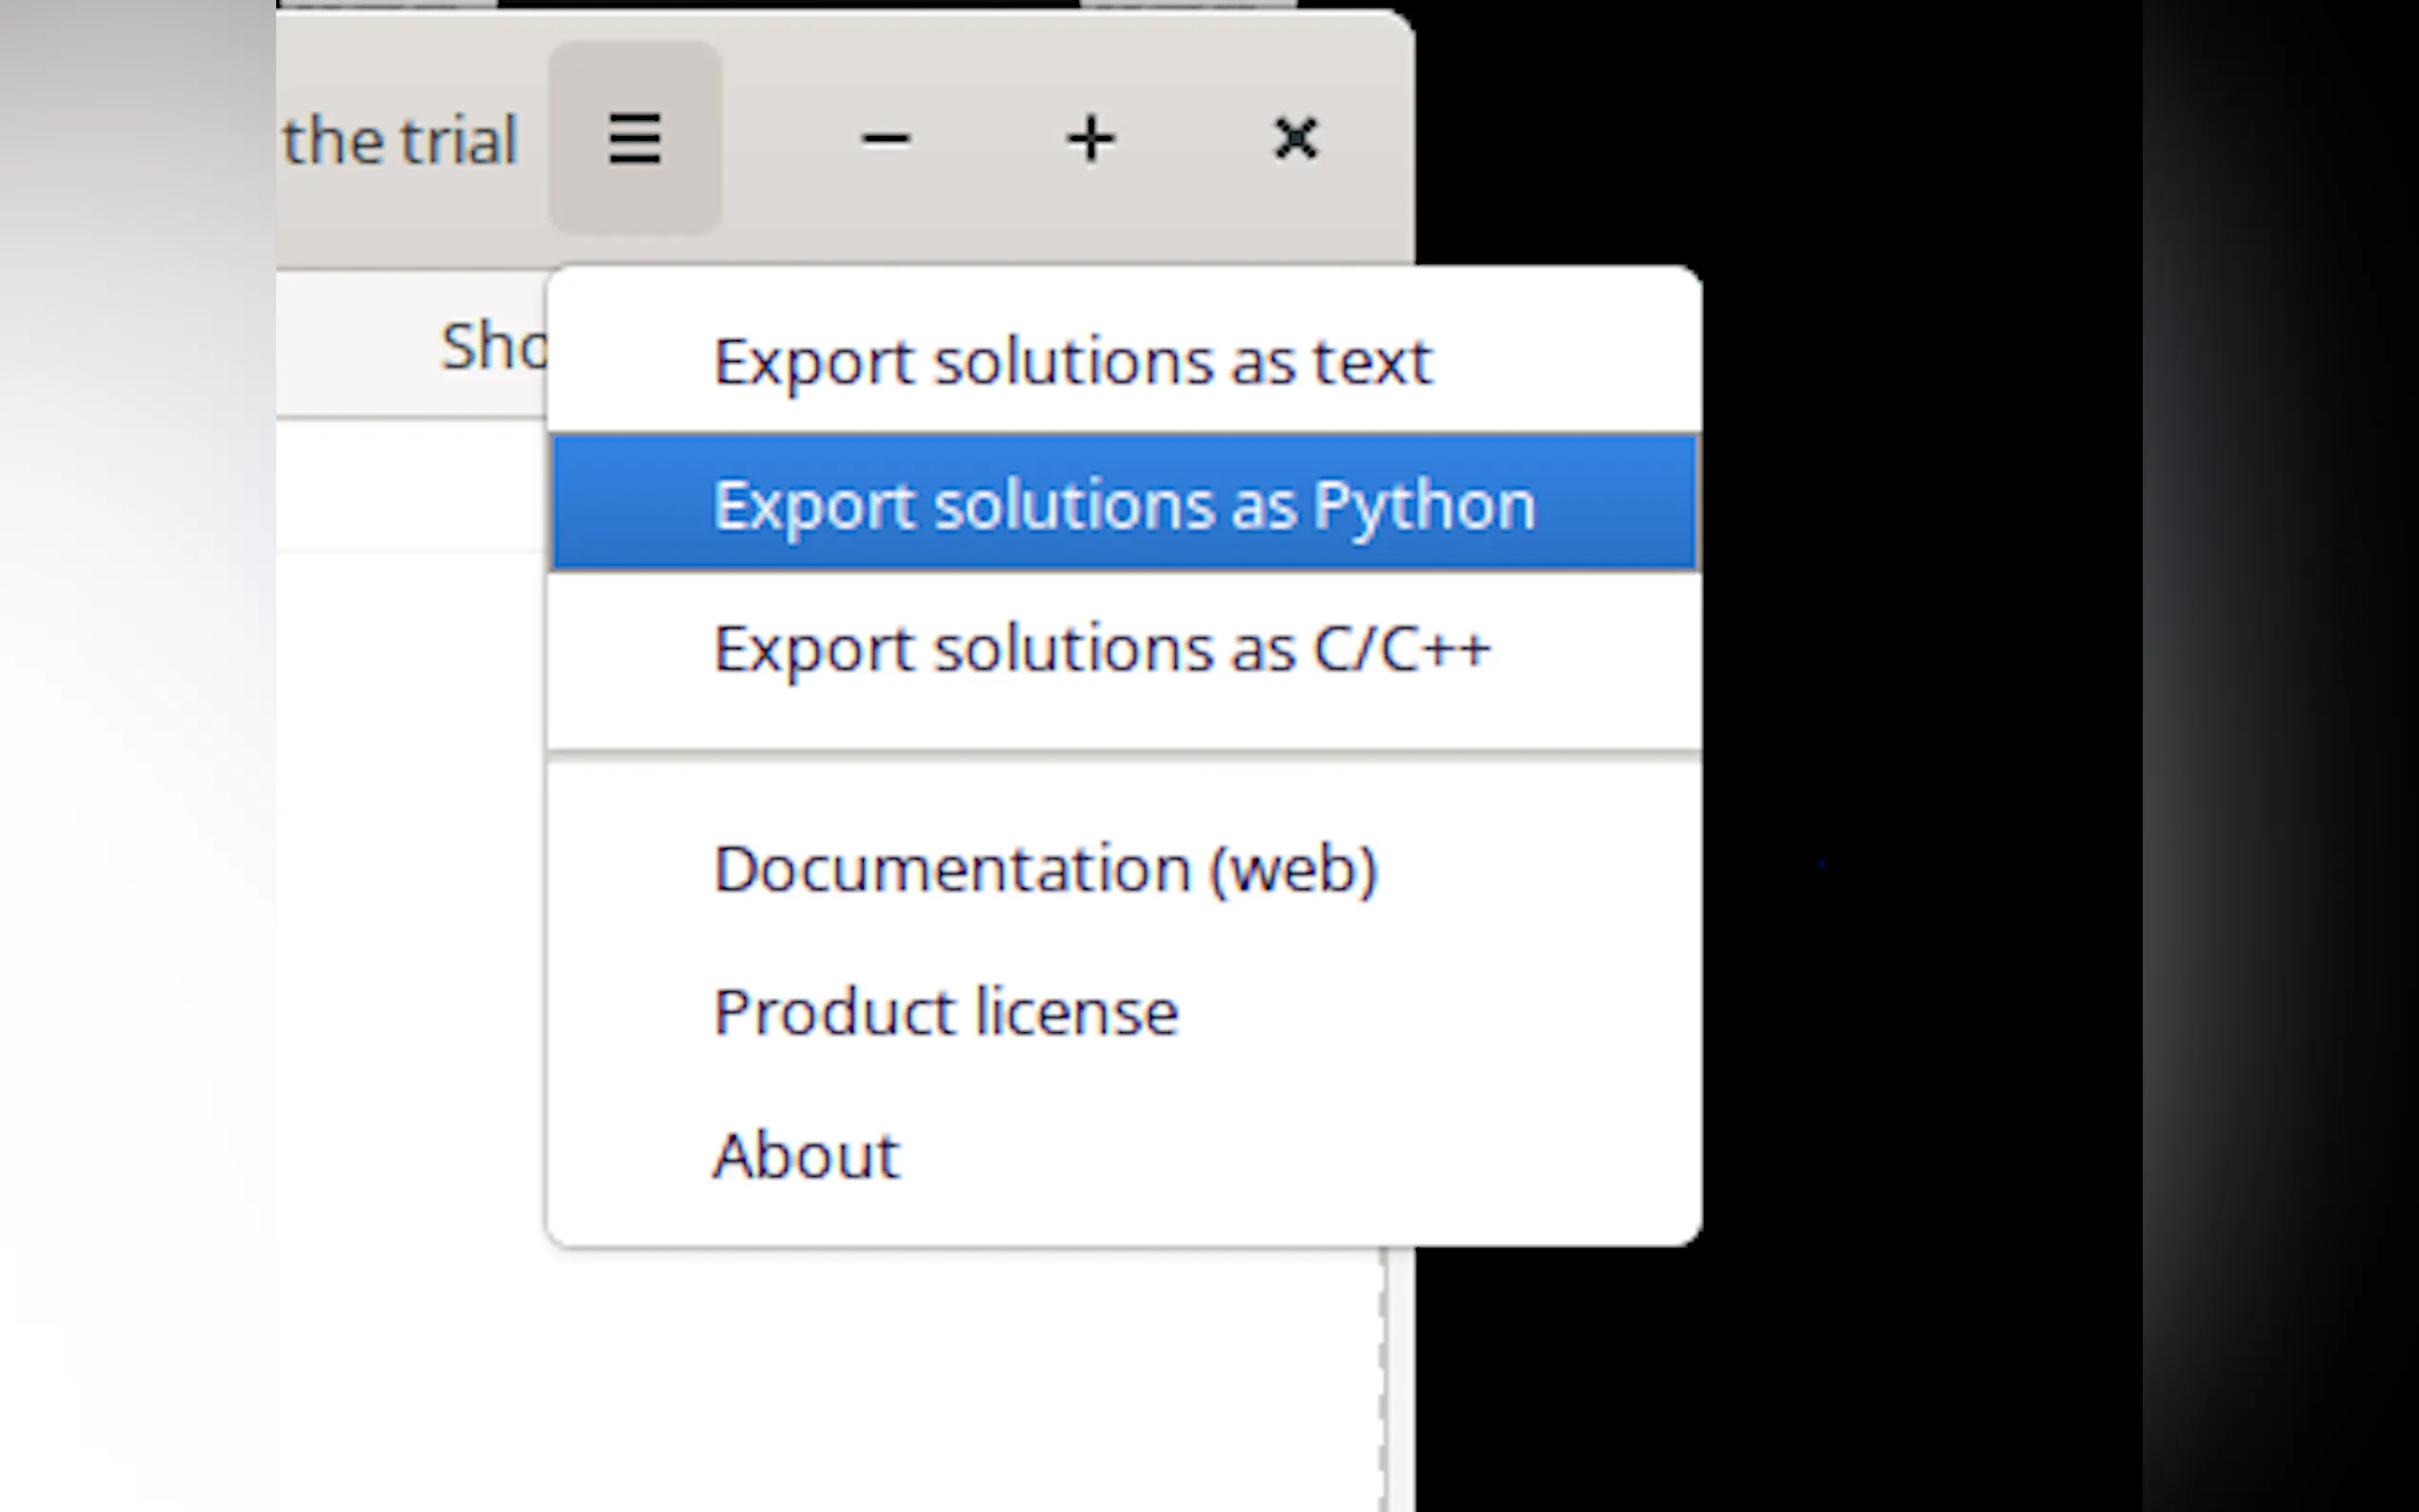The width and height of the screenshot is (2419, 1512).
Task: Click the separator line above Documentation
Action: [x=1123, y=753]
